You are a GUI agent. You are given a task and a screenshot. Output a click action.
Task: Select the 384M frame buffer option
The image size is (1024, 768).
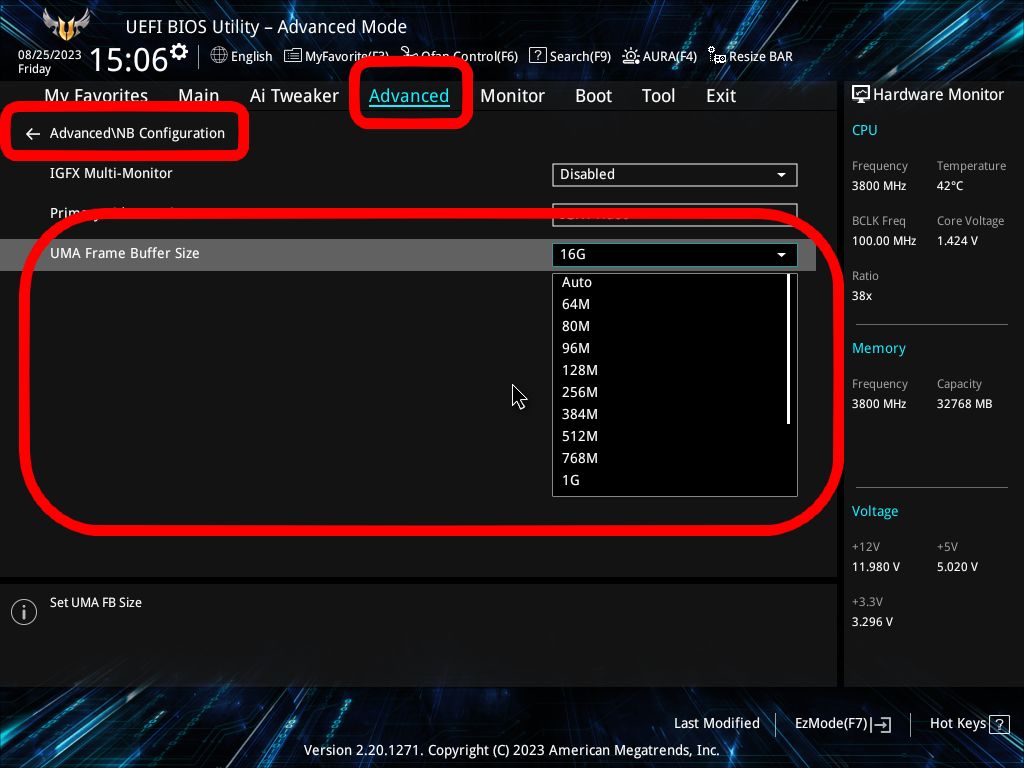pos(579,415)
